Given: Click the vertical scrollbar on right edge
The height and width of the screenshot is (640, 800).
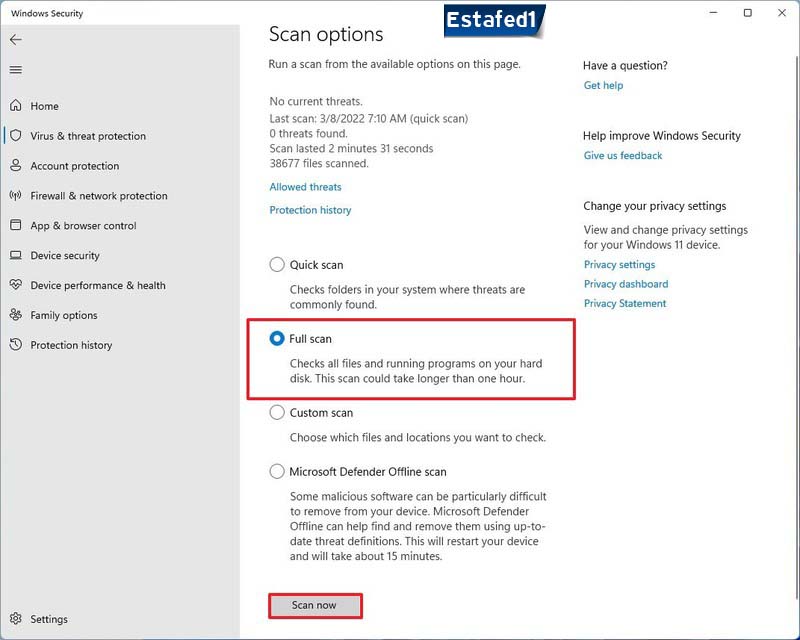Looking at the screenshot, I should [797, 327].
